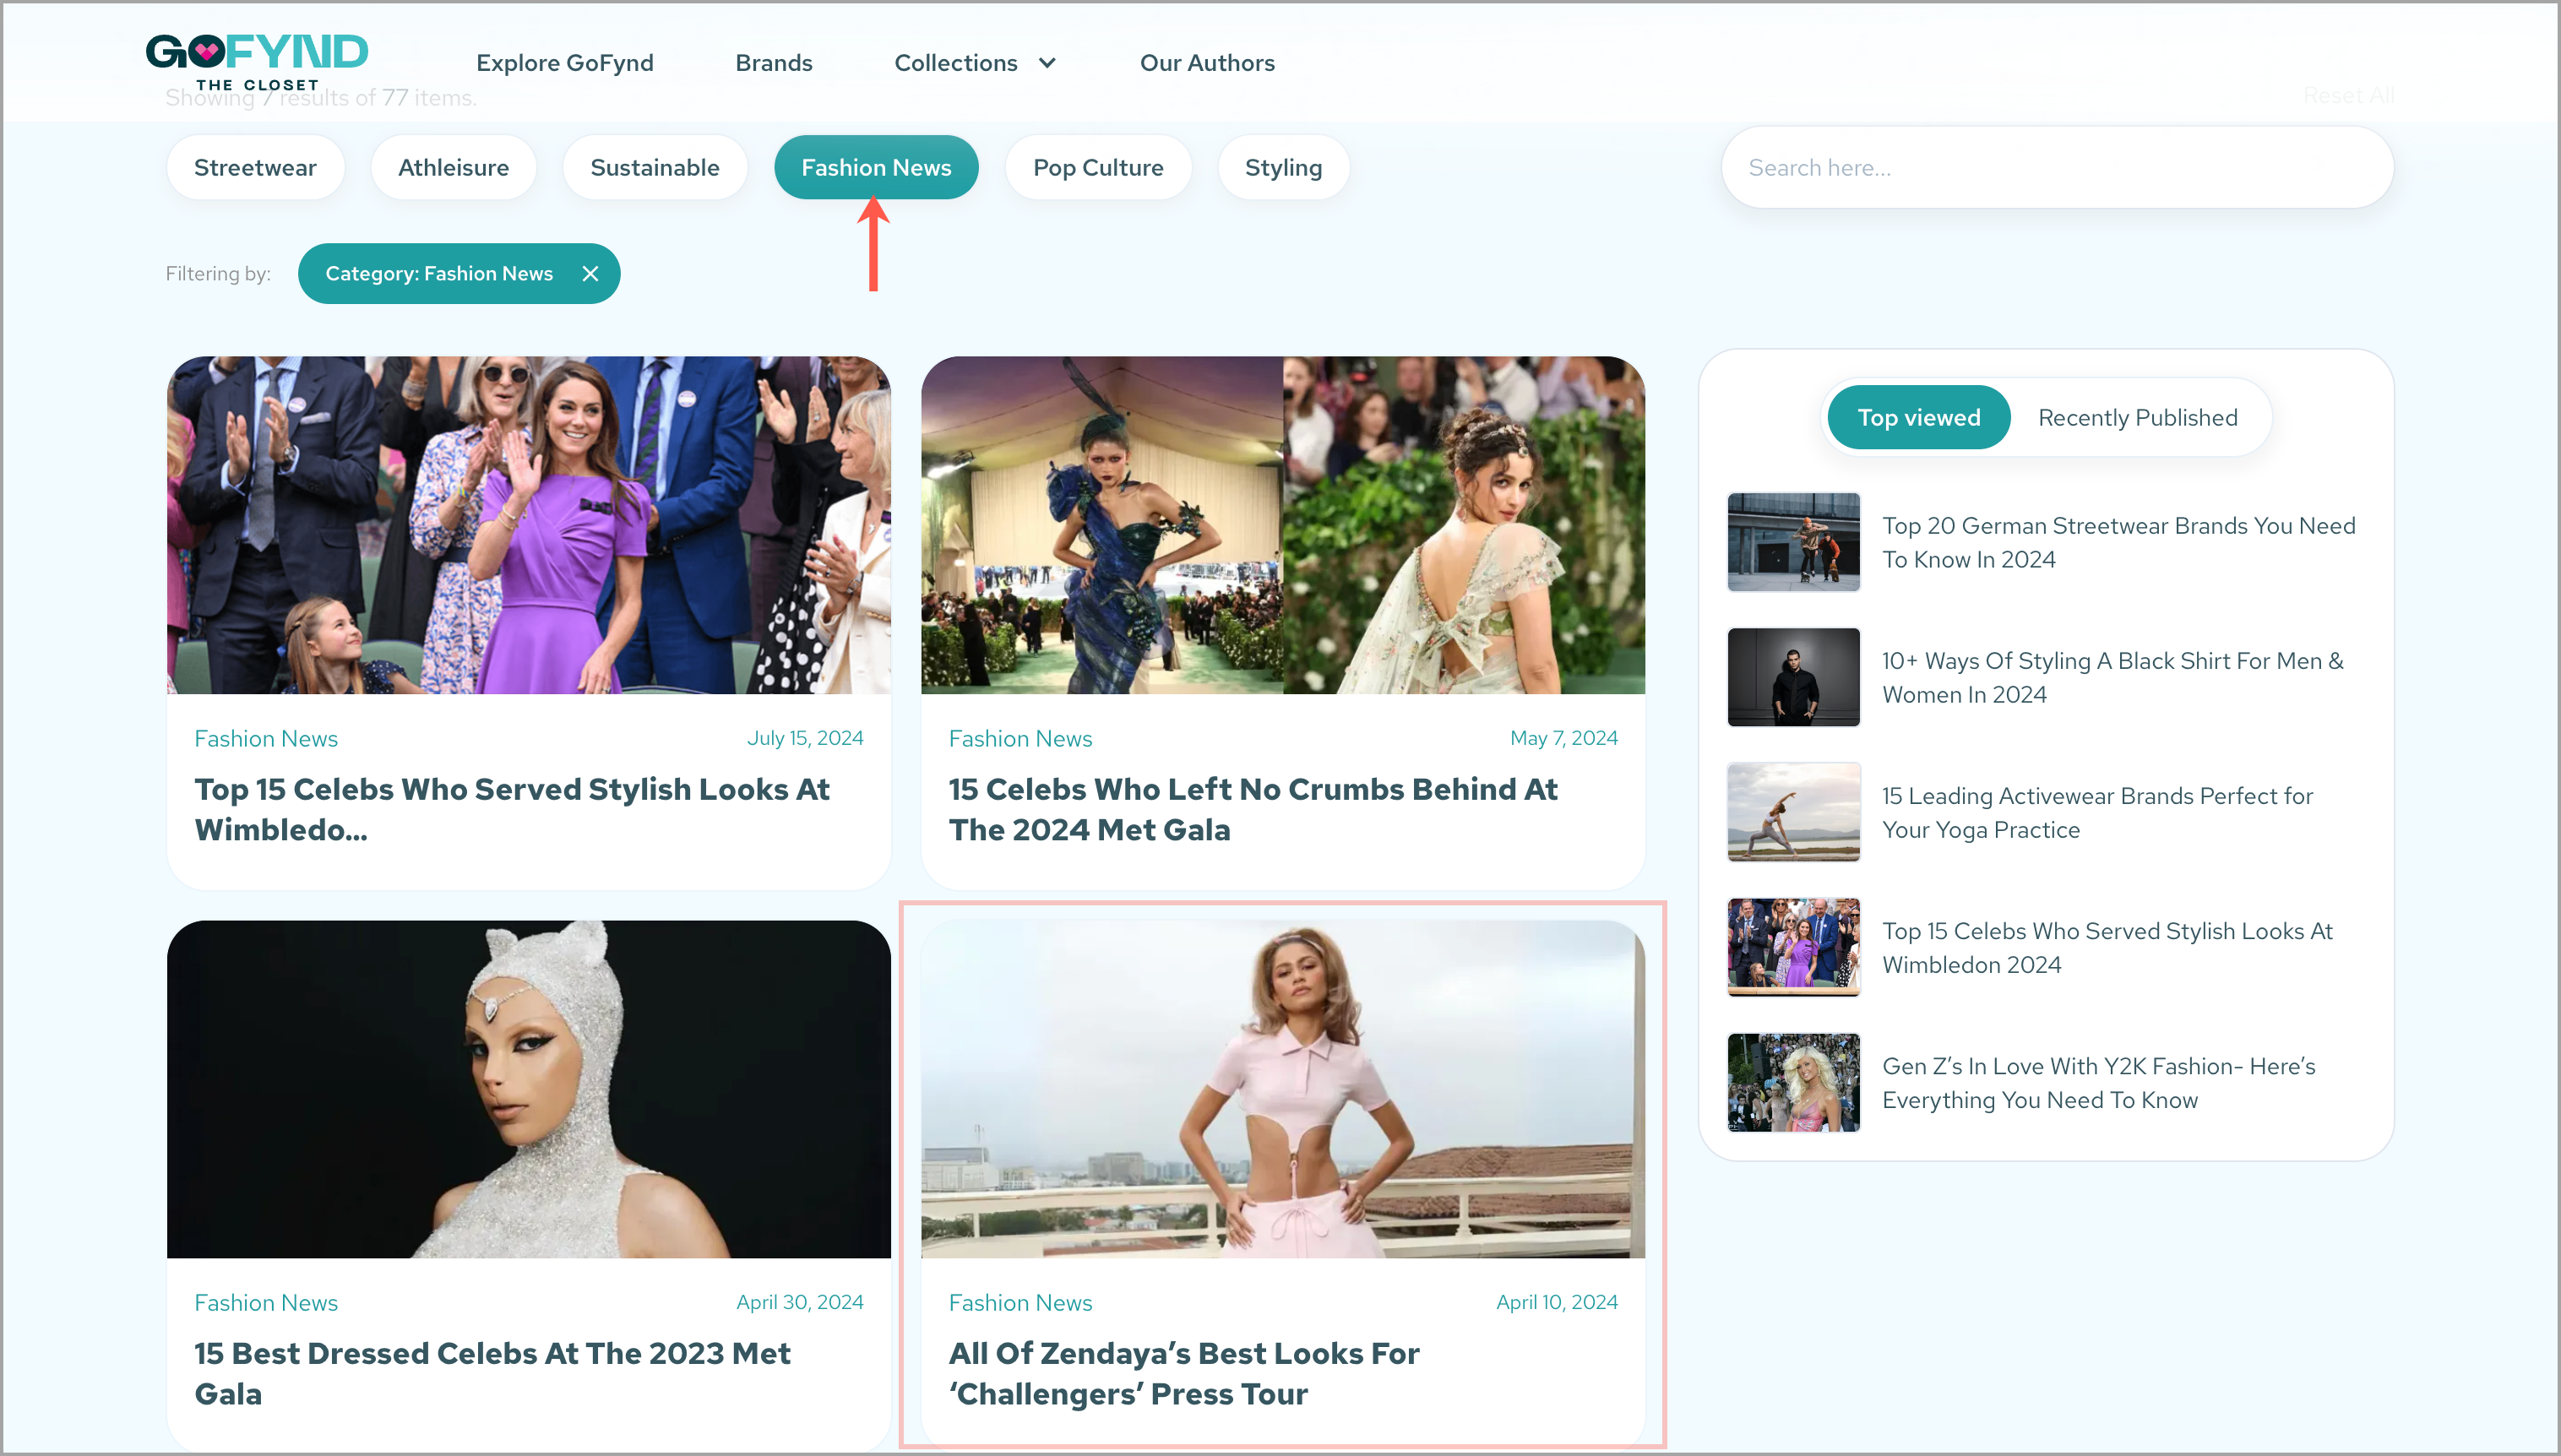Click Reset All filters link
2561x1456 pixels.
pyautogui.click(x=2348, y=95)
